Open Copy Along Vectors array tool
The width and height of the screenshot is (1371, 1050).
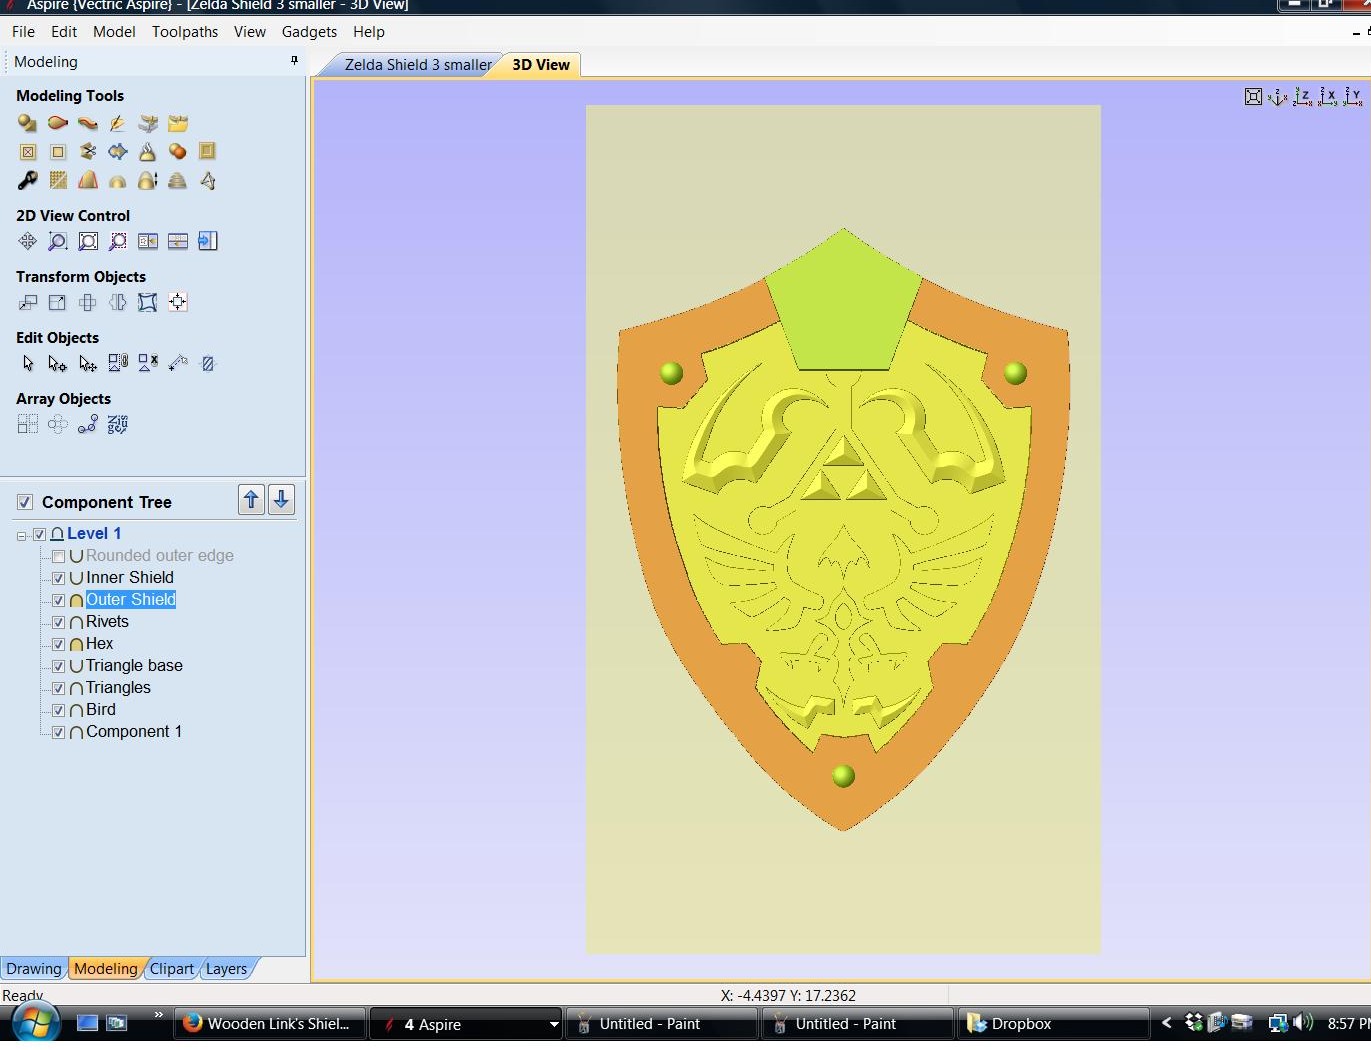[88, 424]
